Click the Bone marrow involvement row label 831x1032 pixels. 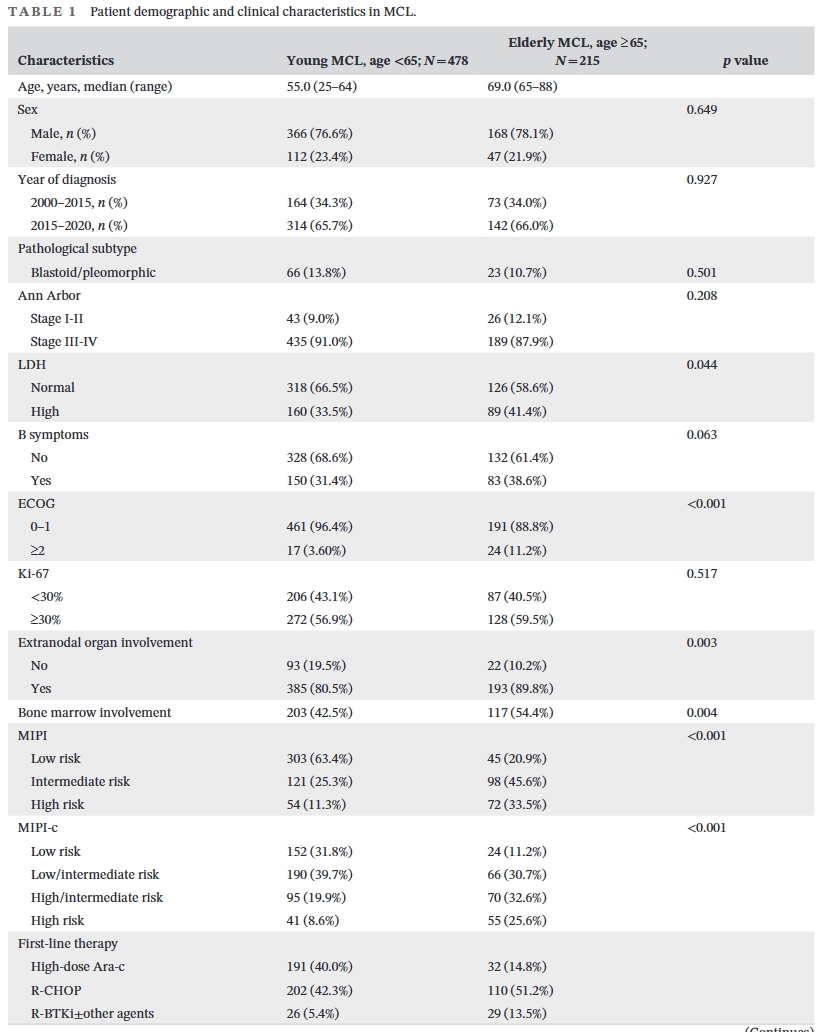(x=94, y=713)
